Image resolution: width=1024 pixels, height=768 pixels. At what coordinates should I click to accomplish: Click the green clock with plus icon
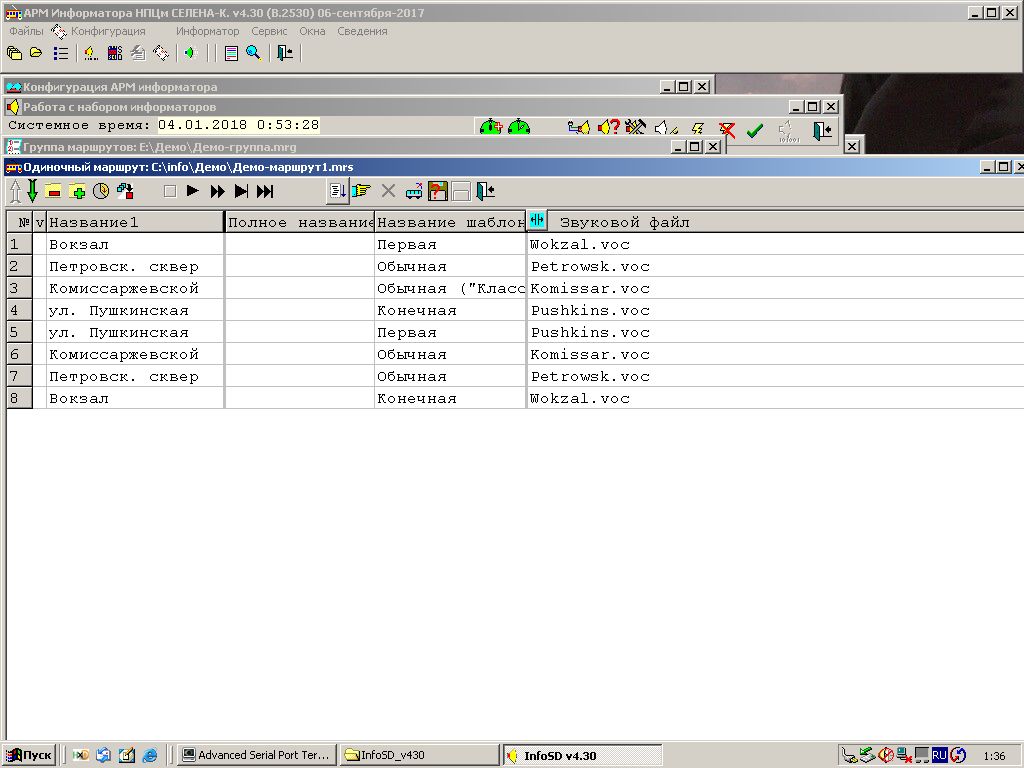pyautogui.click(x=490, y=127)
